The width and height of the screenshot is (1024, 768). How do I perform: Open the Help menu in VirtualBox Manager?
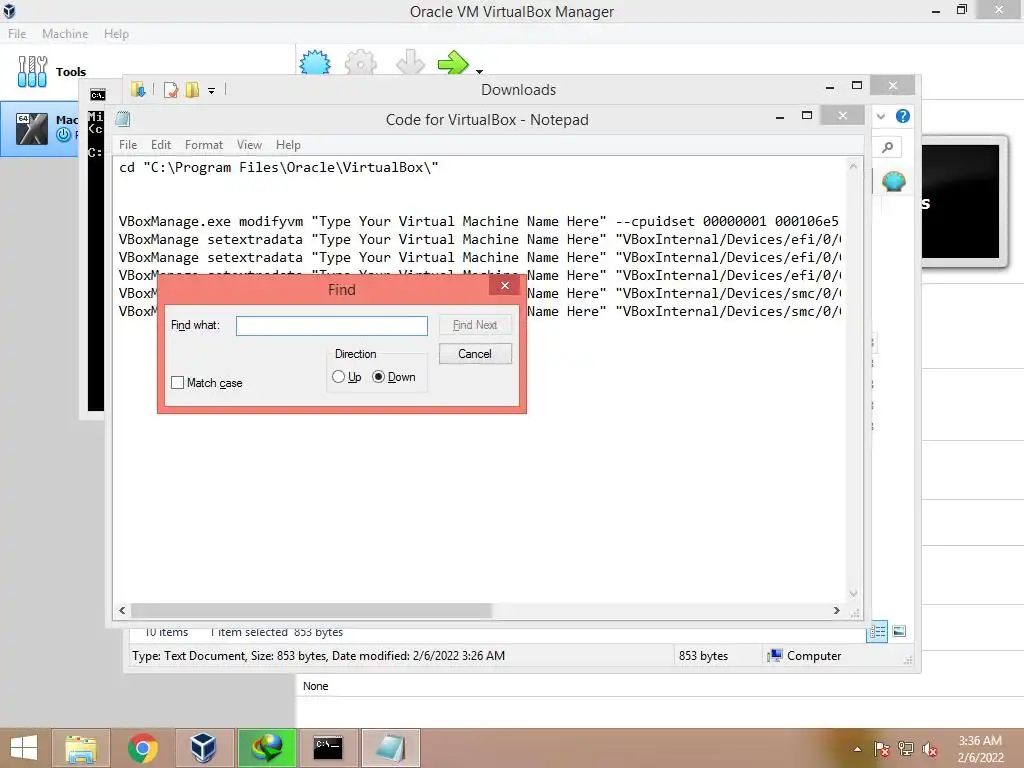coord(116,34)
